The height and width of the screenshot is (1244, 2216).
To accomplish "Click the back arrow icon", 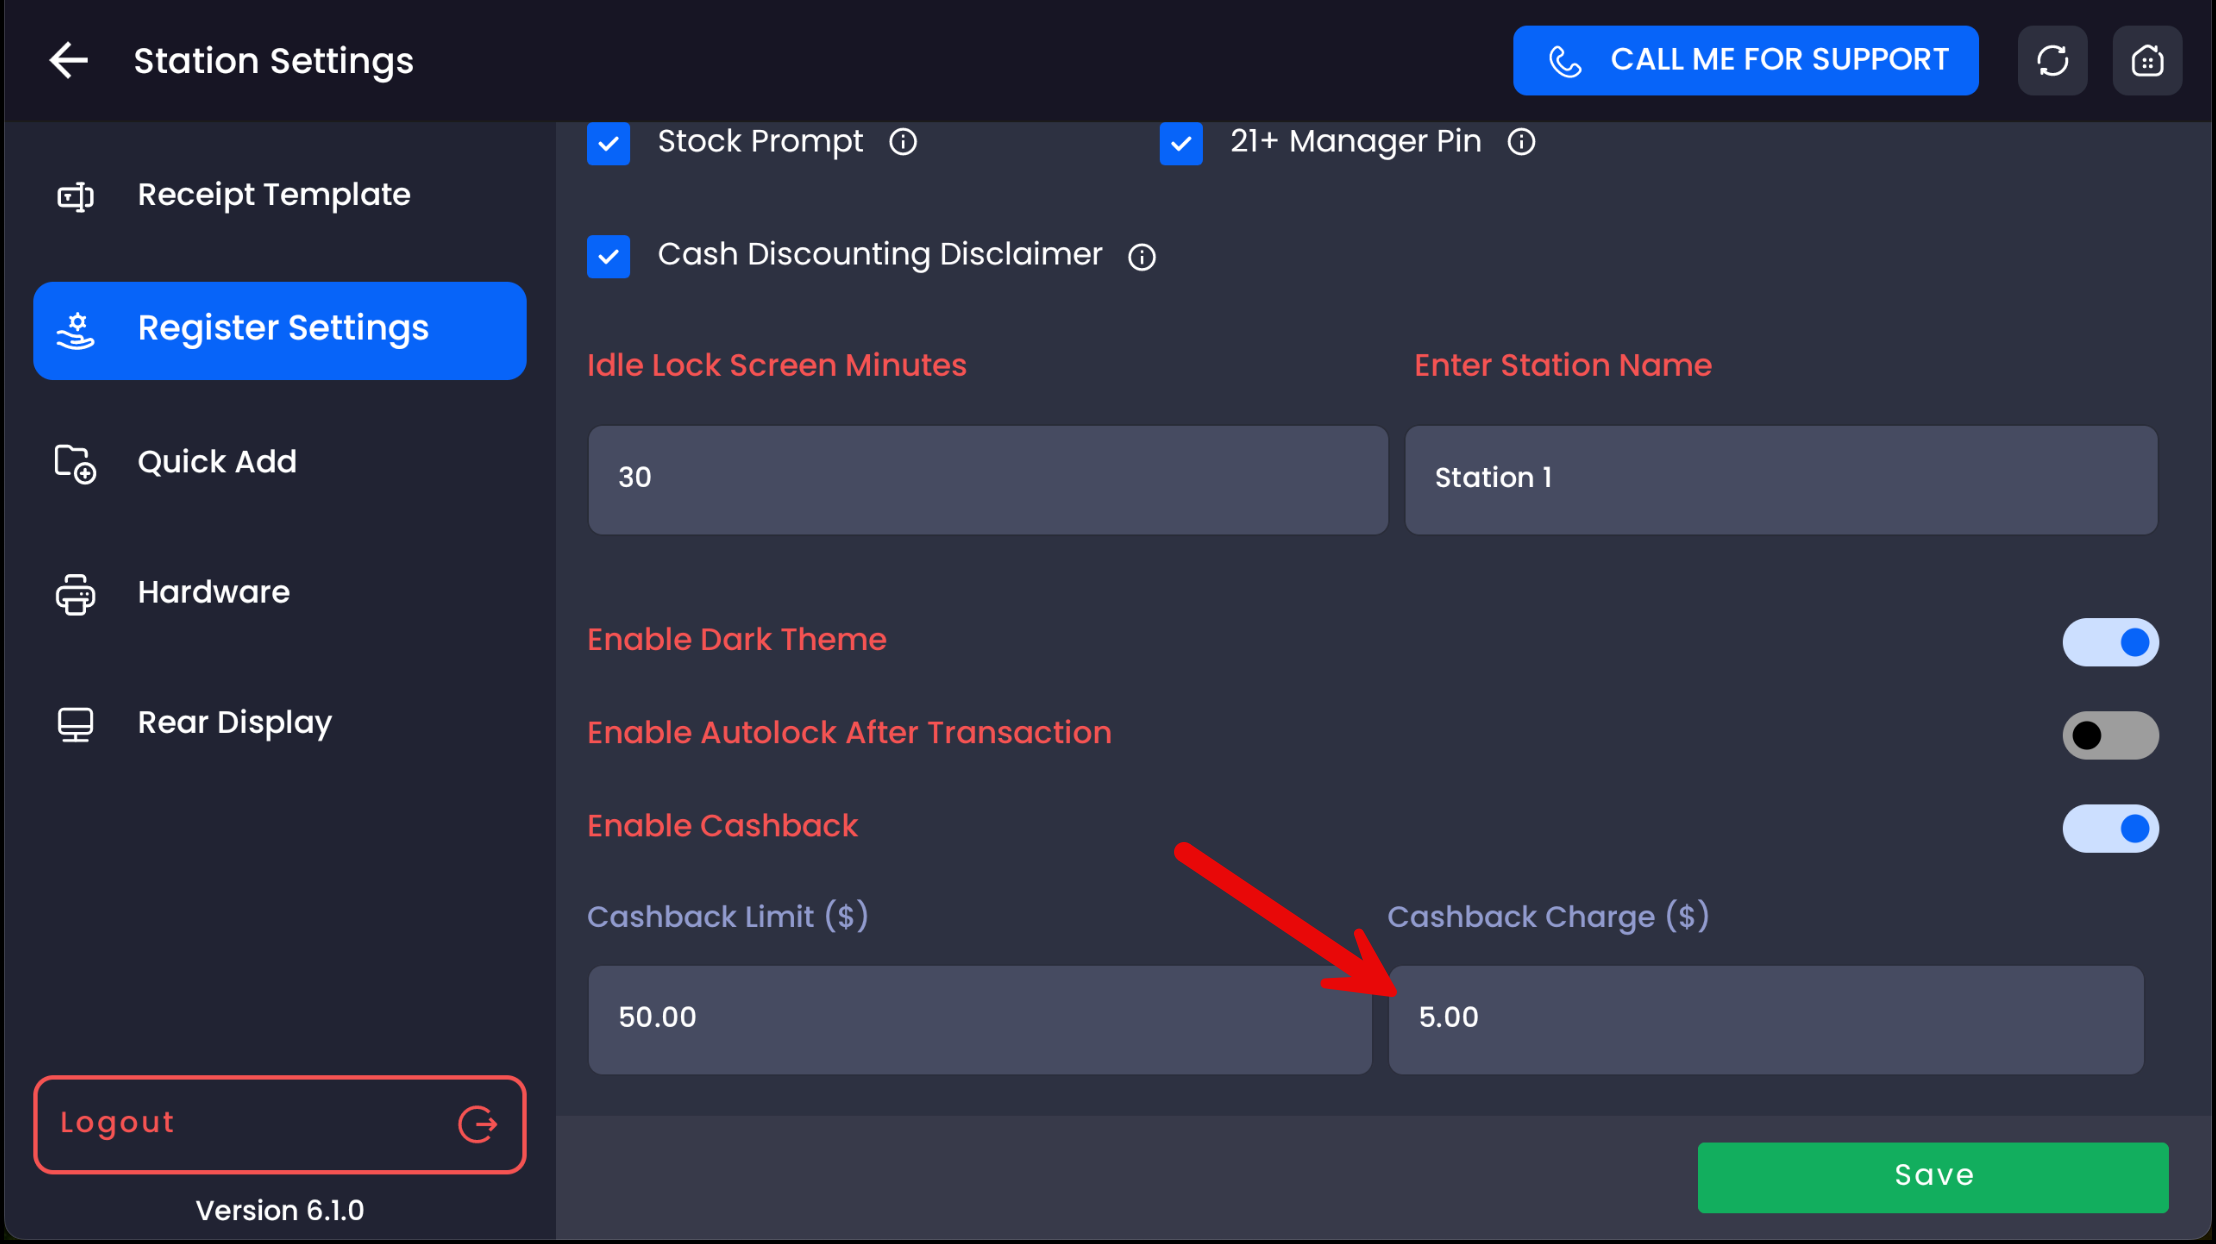I will tap(69, 61).
